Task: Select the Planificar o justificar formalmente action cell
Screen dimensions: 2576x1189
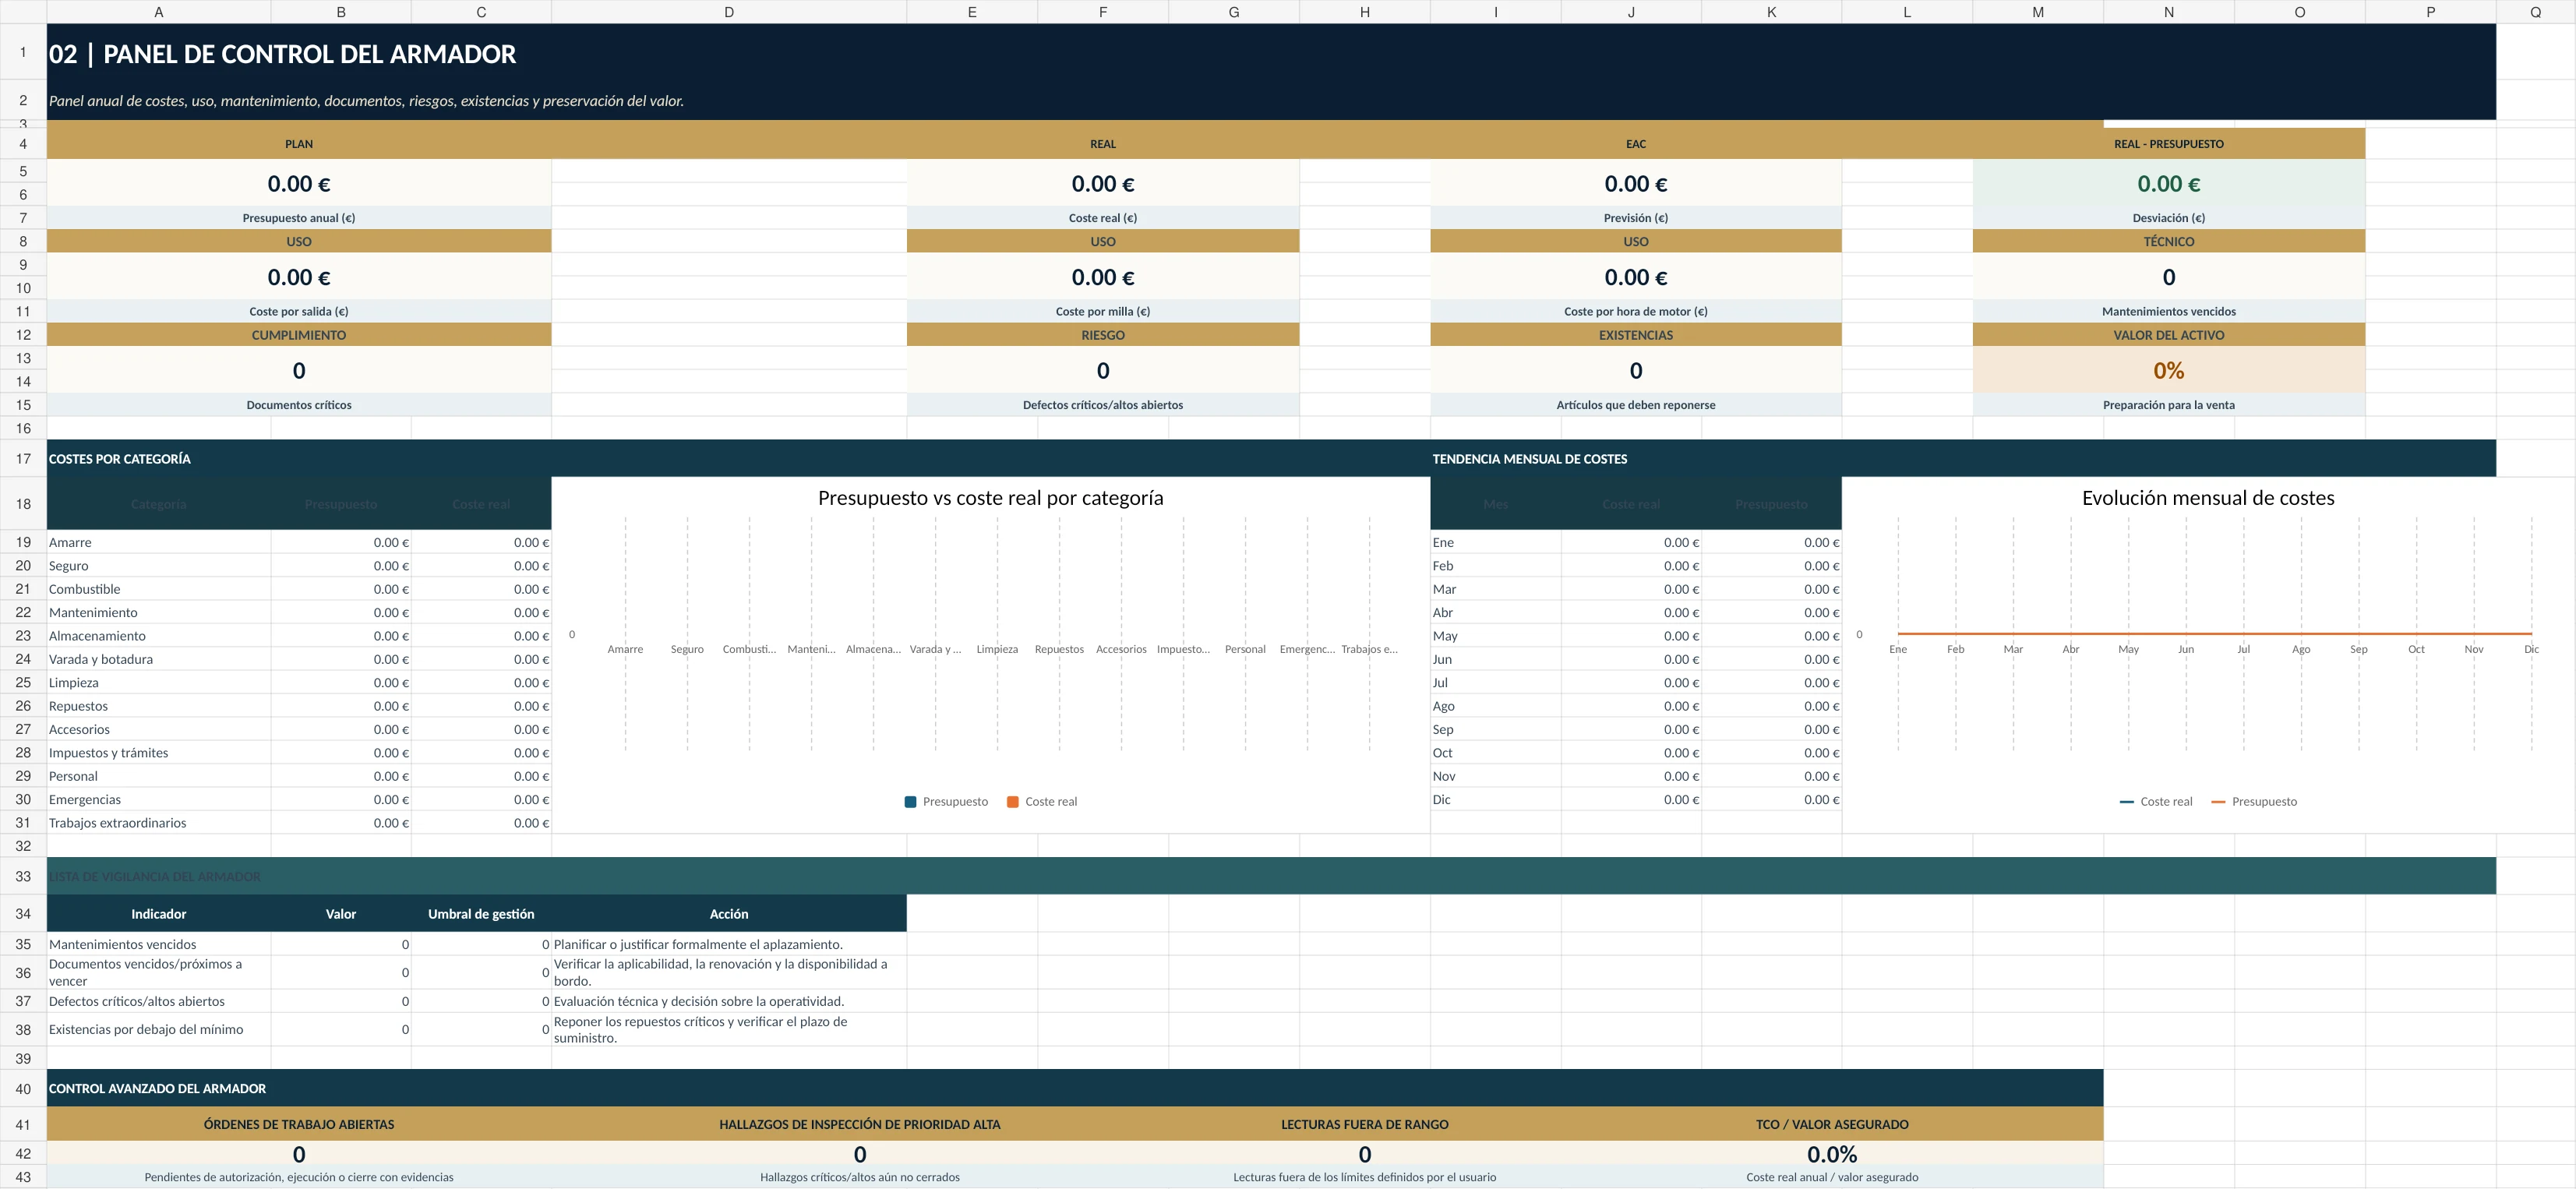Action: (728, 944)
